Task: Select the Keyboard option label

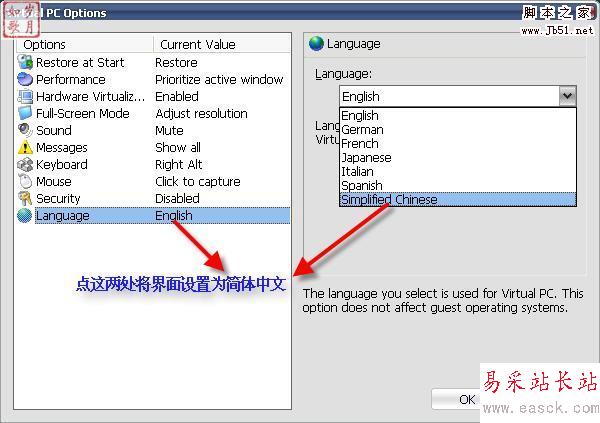Action: pos(62,165)
